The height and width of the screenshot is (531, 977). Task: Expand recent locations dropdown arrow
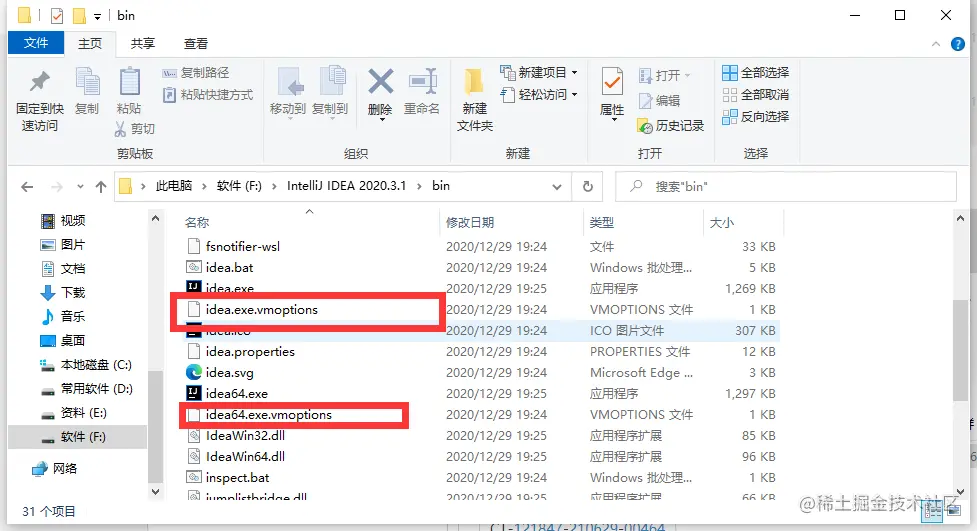[80, 186]
